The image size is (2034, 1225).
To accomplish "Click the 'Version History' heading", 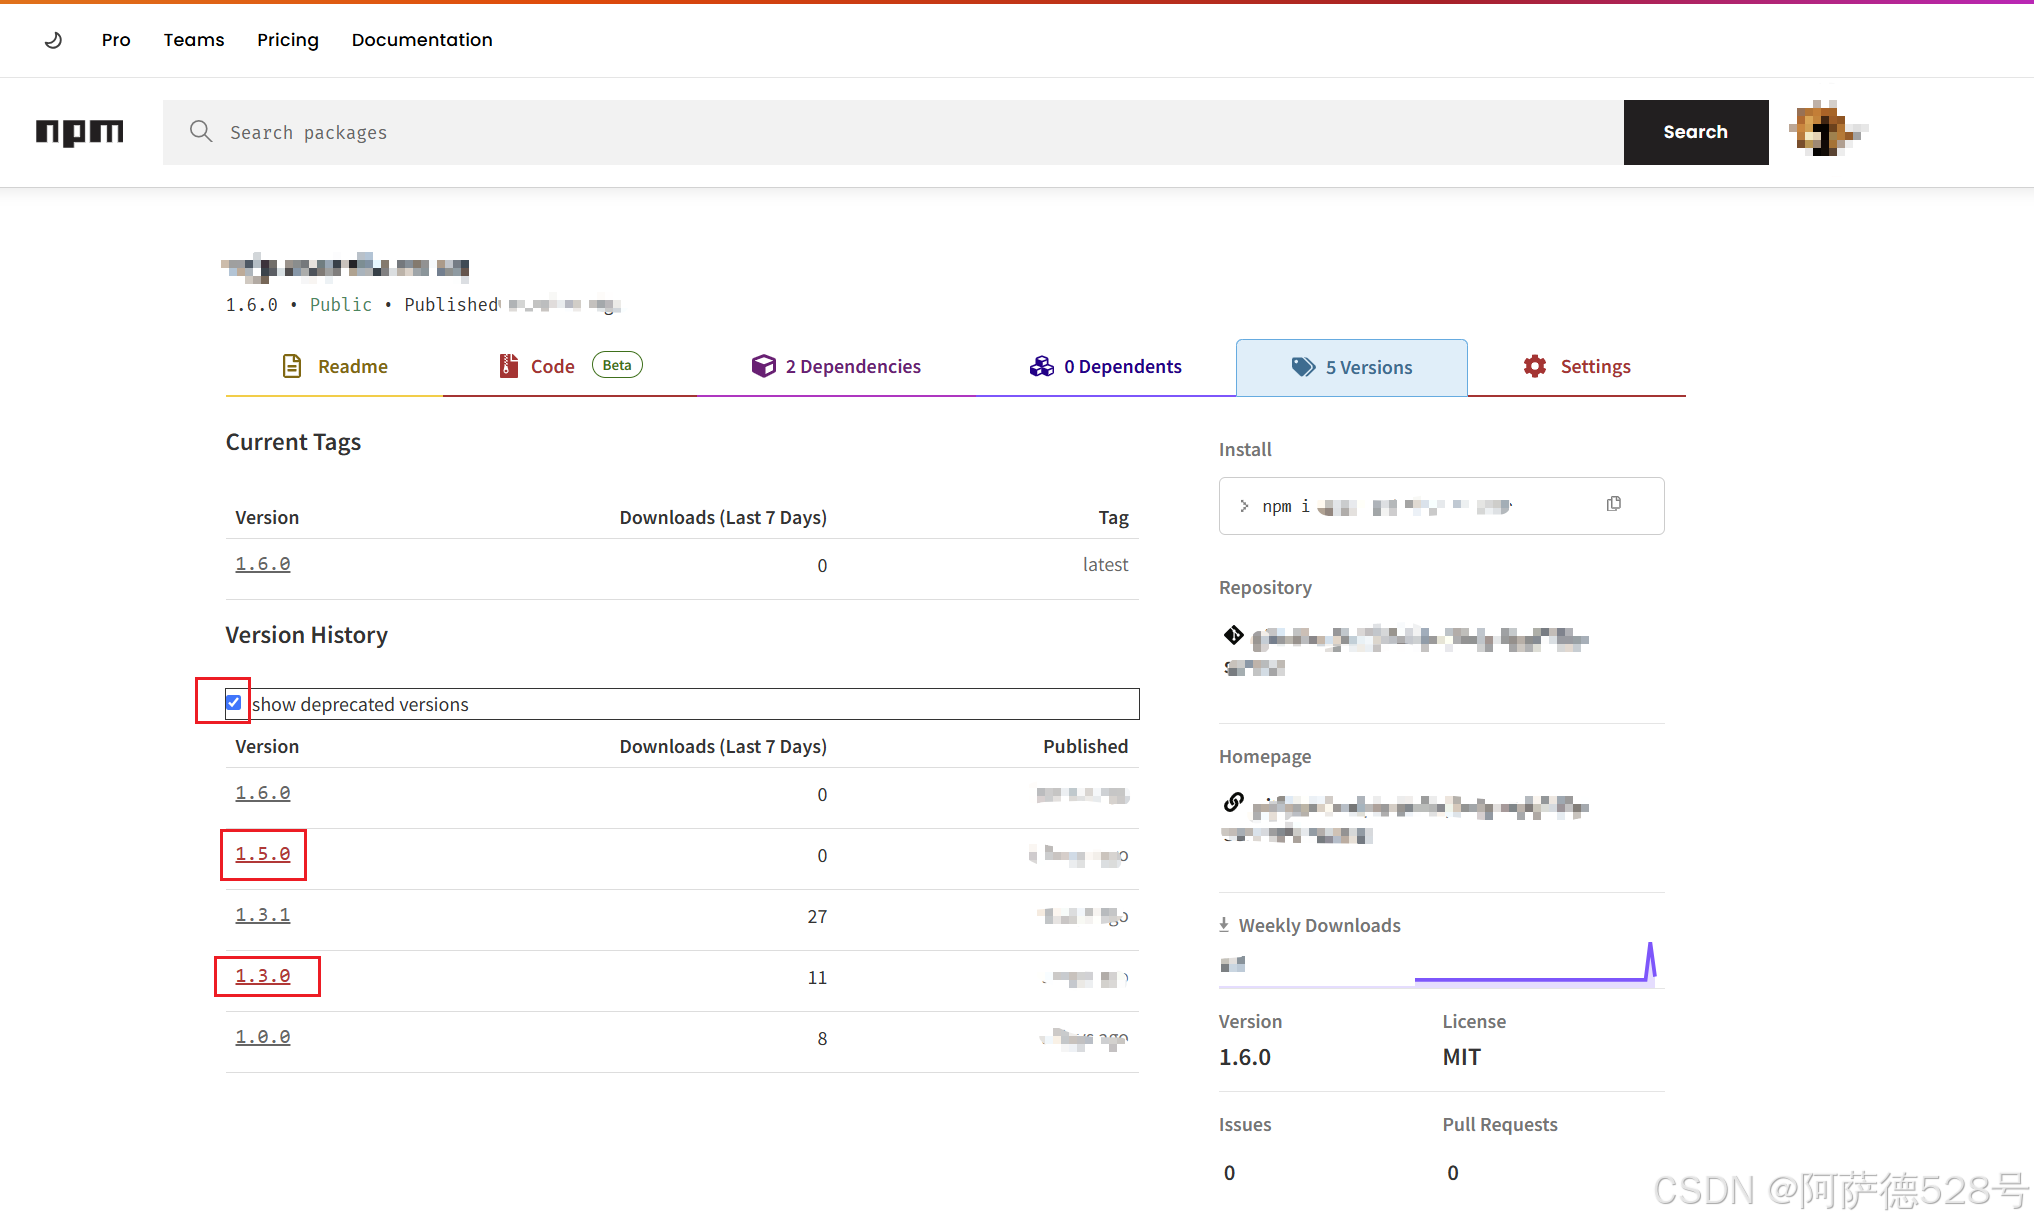I will [307, 635].
